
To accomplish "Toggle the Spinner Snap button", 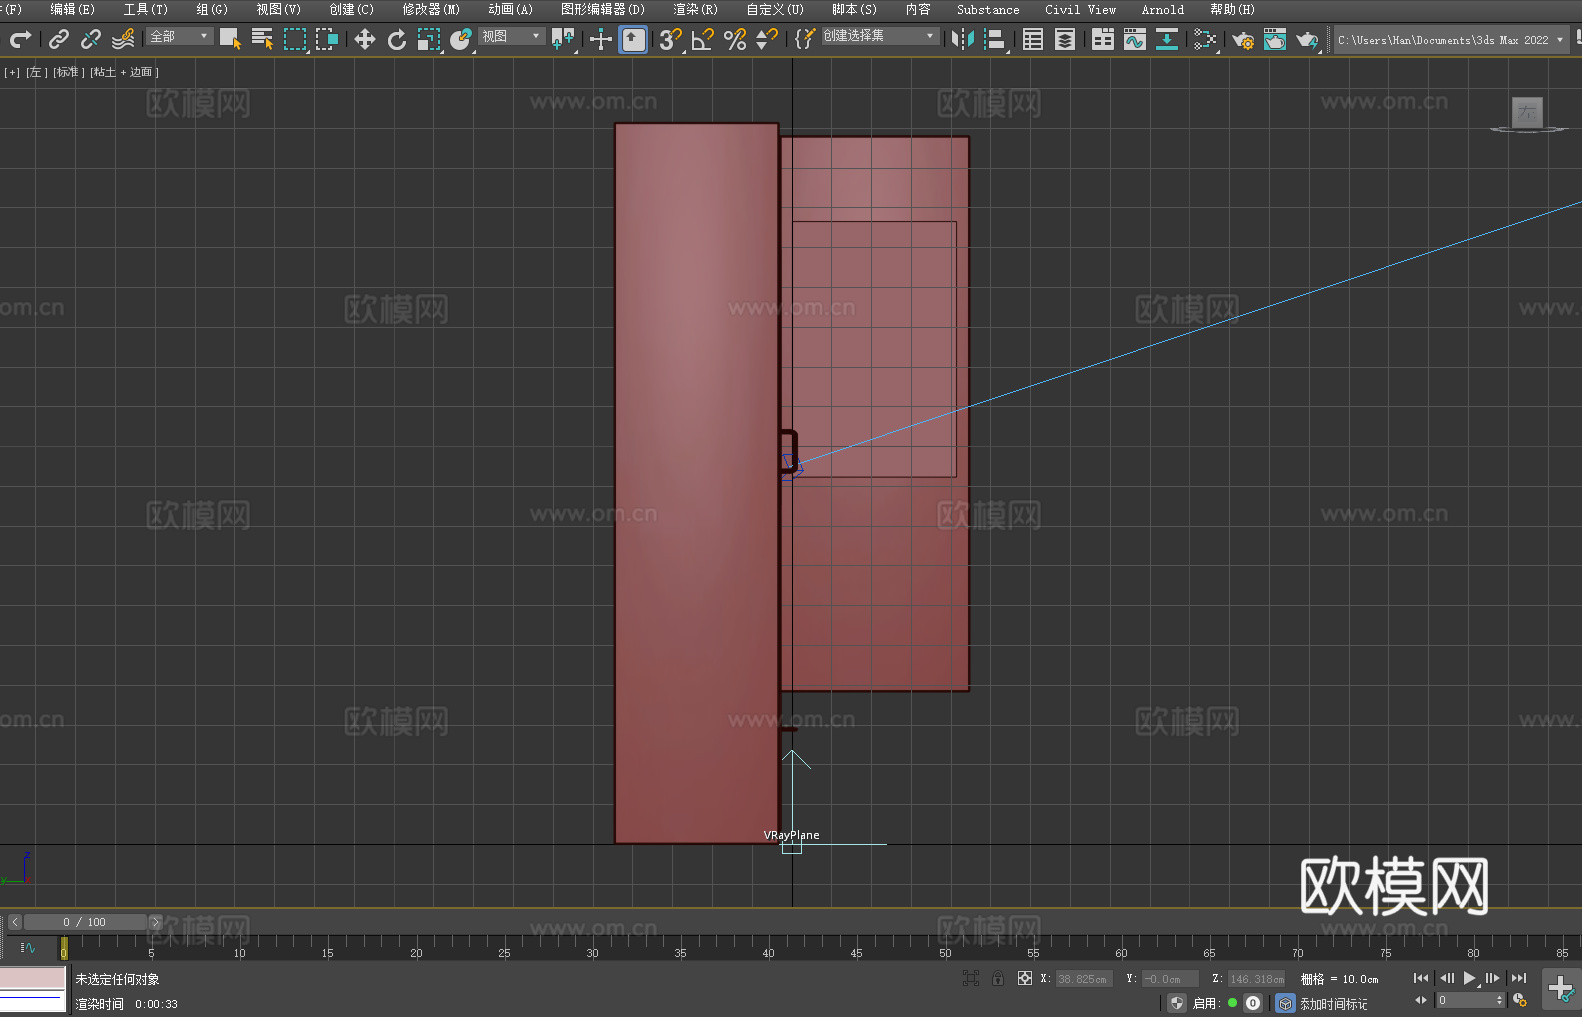I will pos(767,39).
